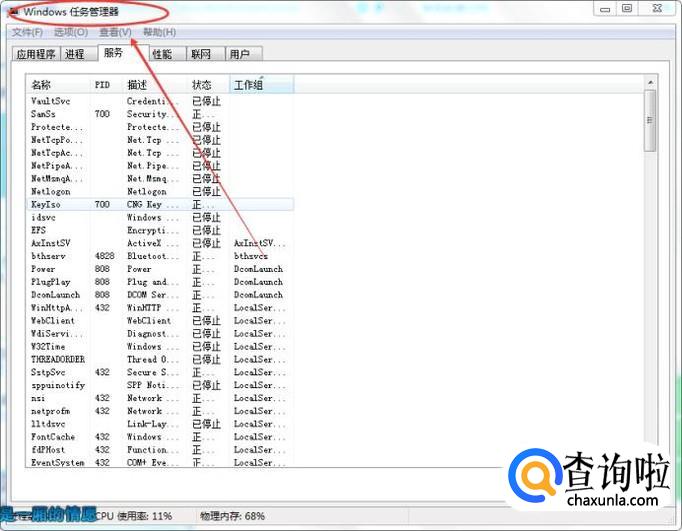Viewport: 682px width, 531px height.
Task: Click 物理内存 68% in status bar
Action: [x=232, y=516]
